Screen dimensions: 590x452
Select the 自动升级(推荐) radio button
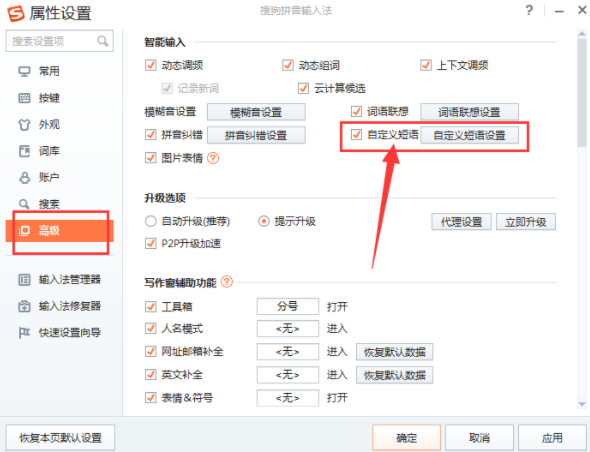point(151,221)
